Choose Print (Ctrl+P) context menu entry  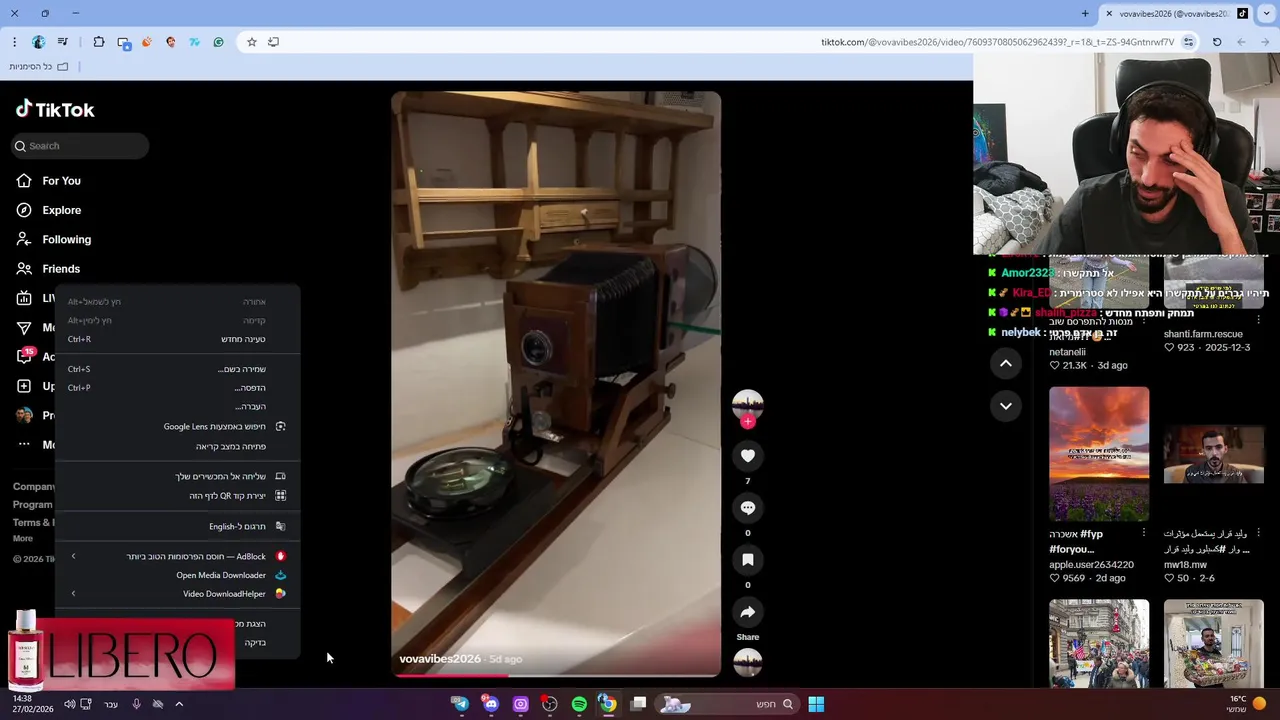coord(177,388)
